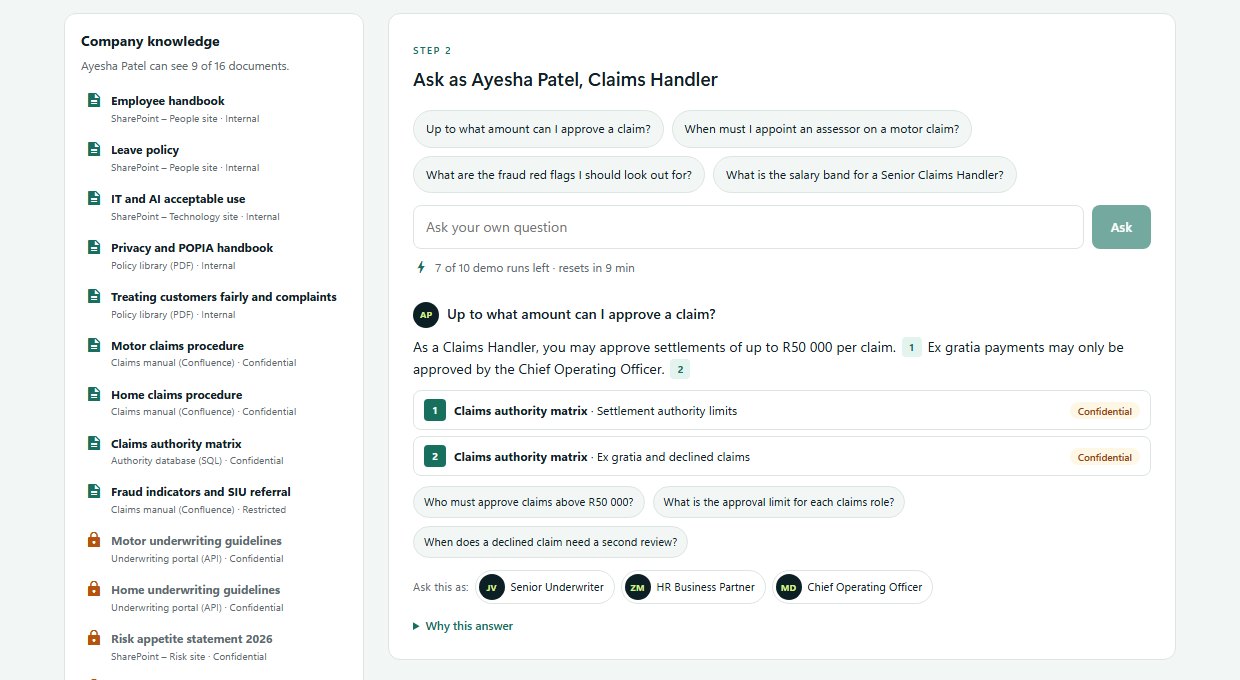Open the Leave policy document title
The height and width of the screenshot is (680, 1240).
click(x=145, y=150)
